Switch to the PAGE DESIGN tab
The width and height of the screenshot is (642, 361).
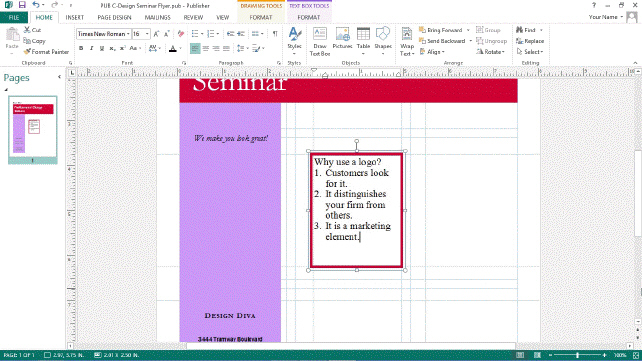[x=114, y=18]
